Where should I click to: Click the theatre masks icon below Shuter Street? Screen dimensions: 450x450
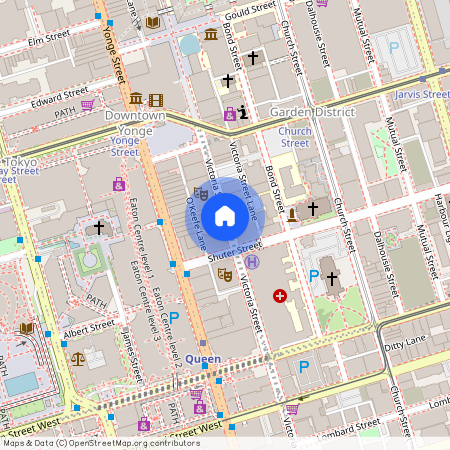point(225,275)
